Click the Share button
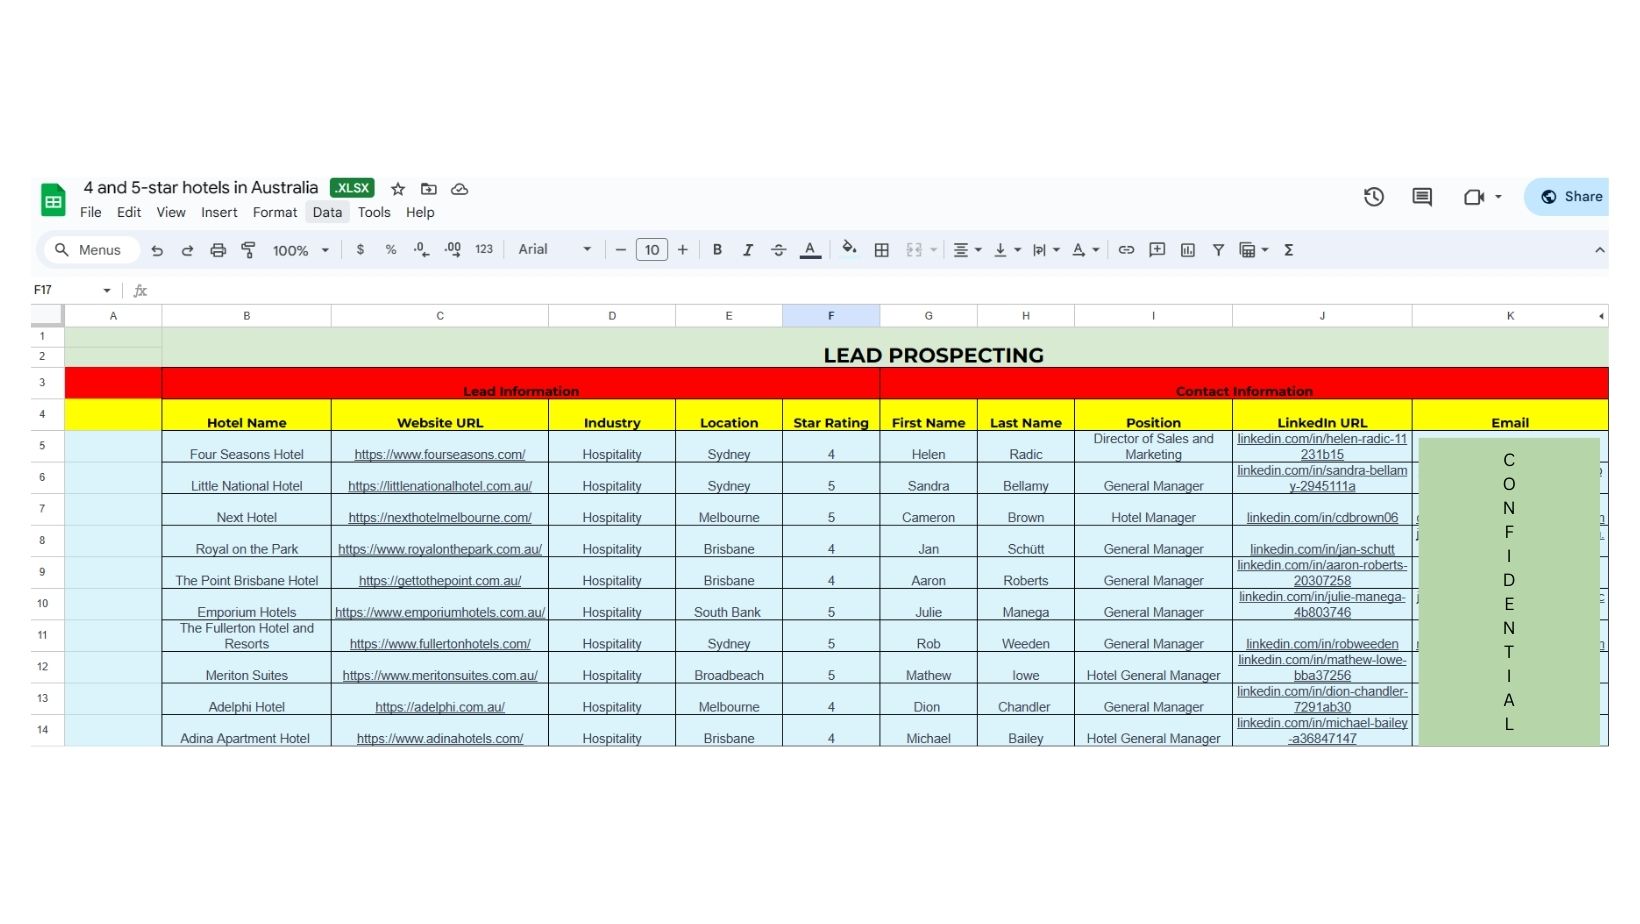 (x=1567, y=197)
